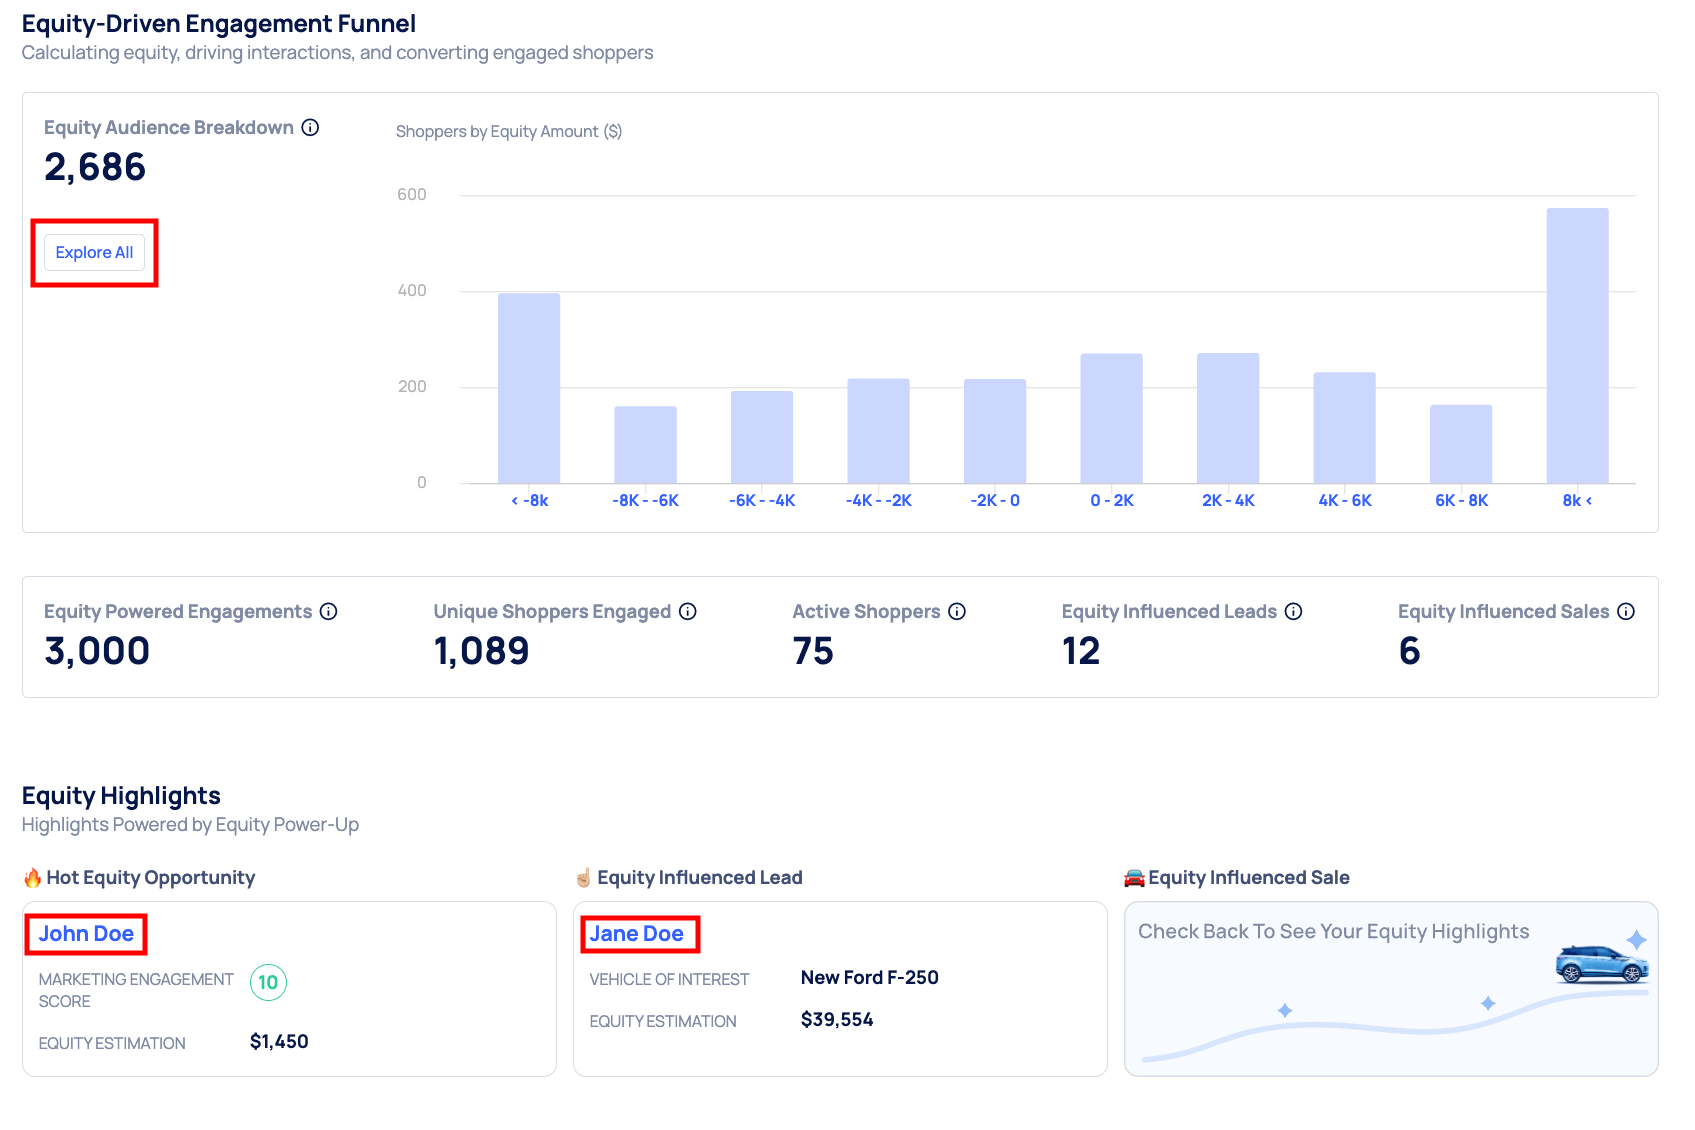Viewport: 1695px width, 1130px height.
Task: Click info icon next to Equity Powered Engagements
Action: point(328,611)
